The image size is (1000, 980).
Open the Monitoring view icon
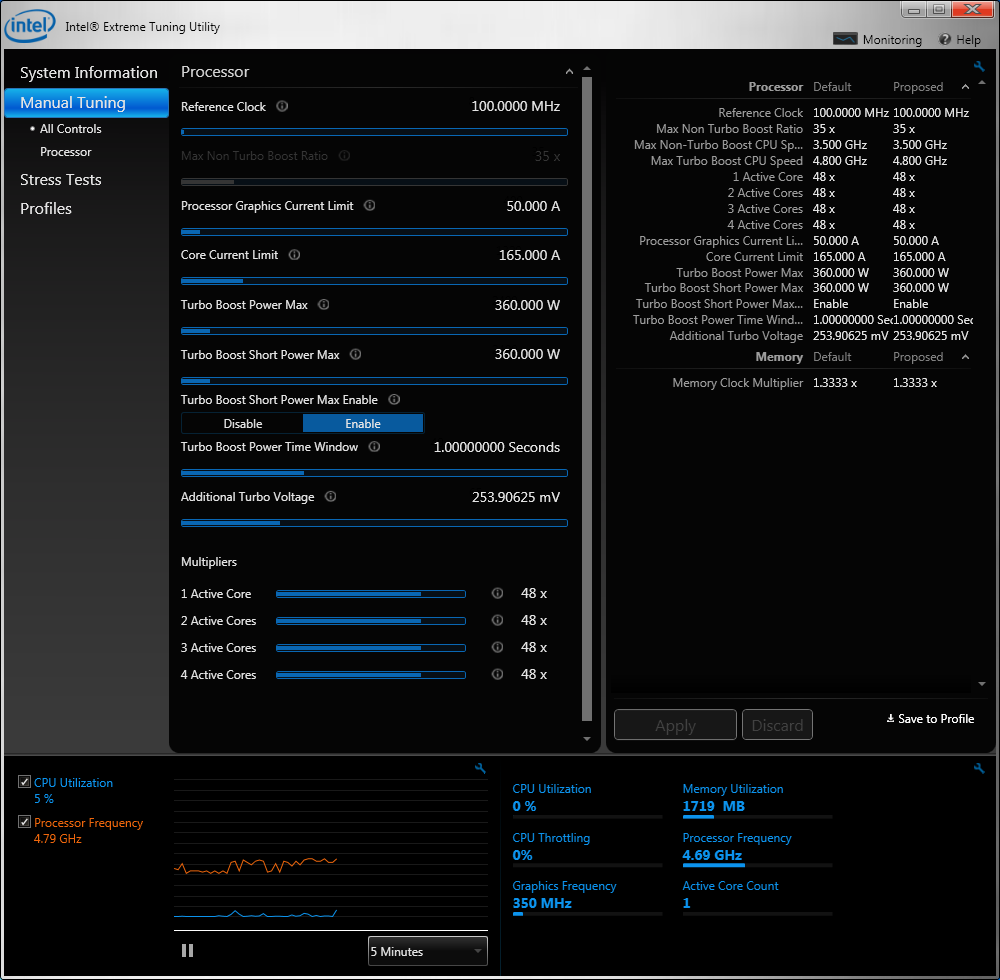click(x=845, y=39)
